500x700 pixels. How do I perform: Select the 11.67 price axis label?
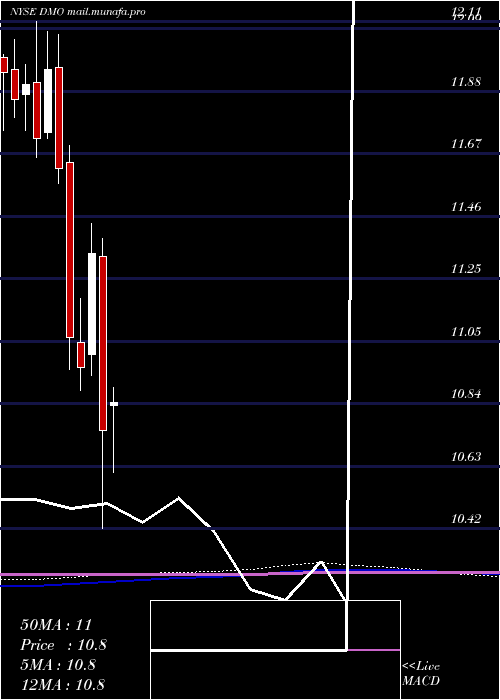[466, 144]
